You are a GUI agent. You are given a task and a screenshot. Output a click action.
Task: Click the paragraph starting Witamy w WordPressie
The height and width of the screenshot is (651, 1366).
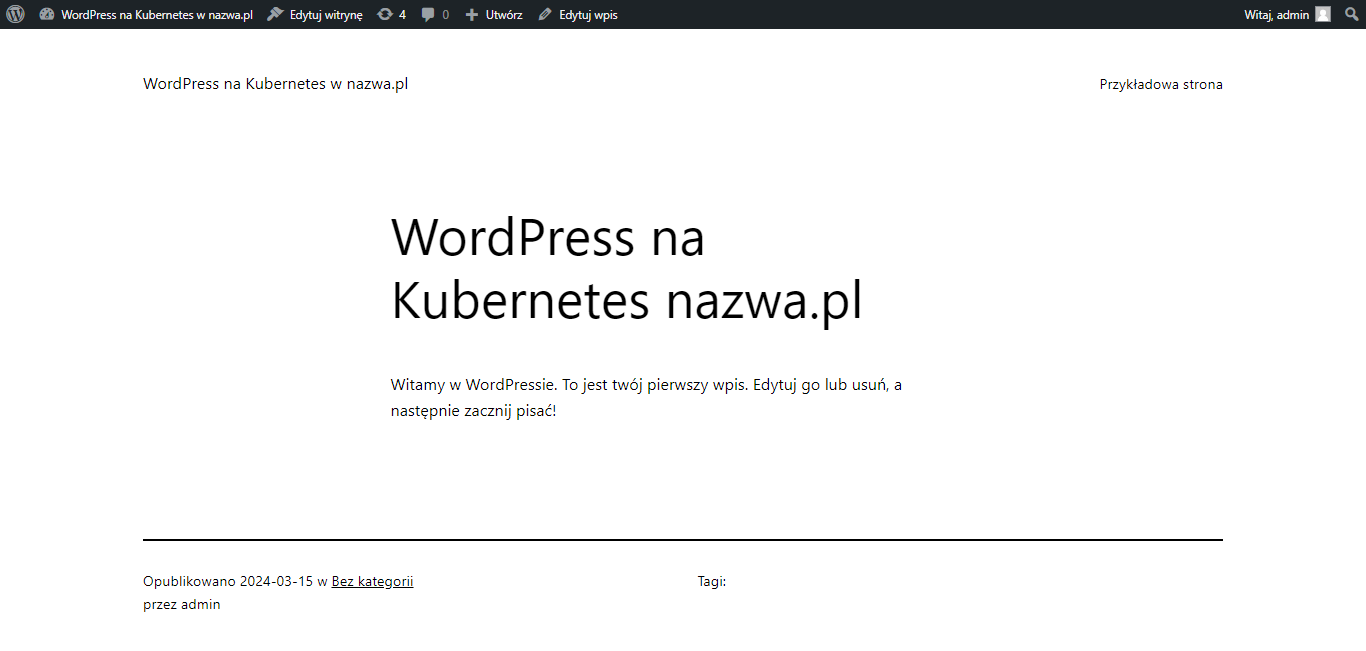pyautogui.click(x=646, y=398)
